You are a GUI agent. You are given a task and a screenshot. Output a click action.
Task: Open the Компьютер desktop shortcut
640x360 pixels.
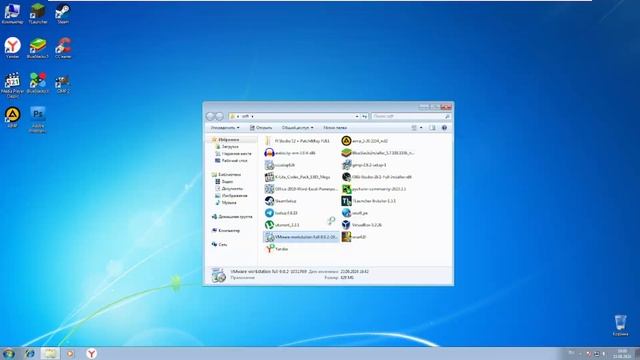tap(12, 13)
